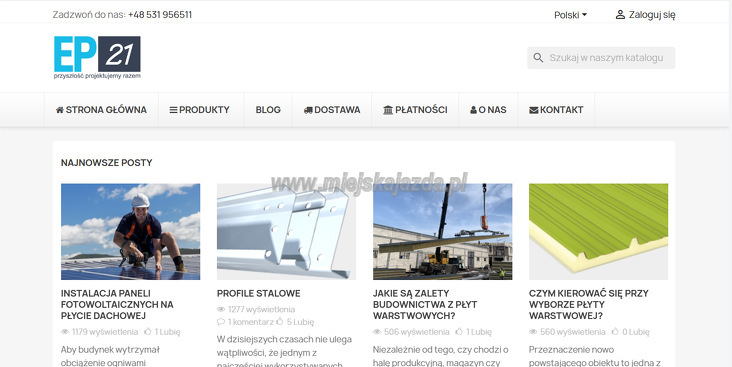Click the person icon next to O Nas
Viewport: 732px width, 367px height.
tap(473, 110)
